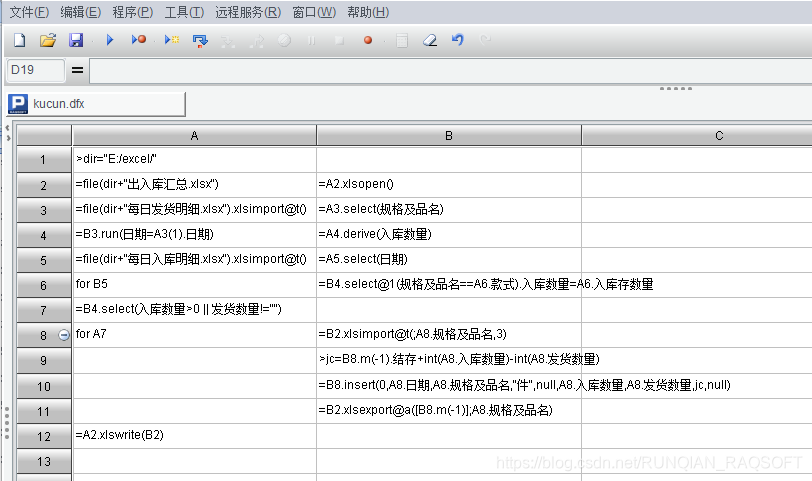Select cell with >dir="E:/excel/"

click(194, 159)
